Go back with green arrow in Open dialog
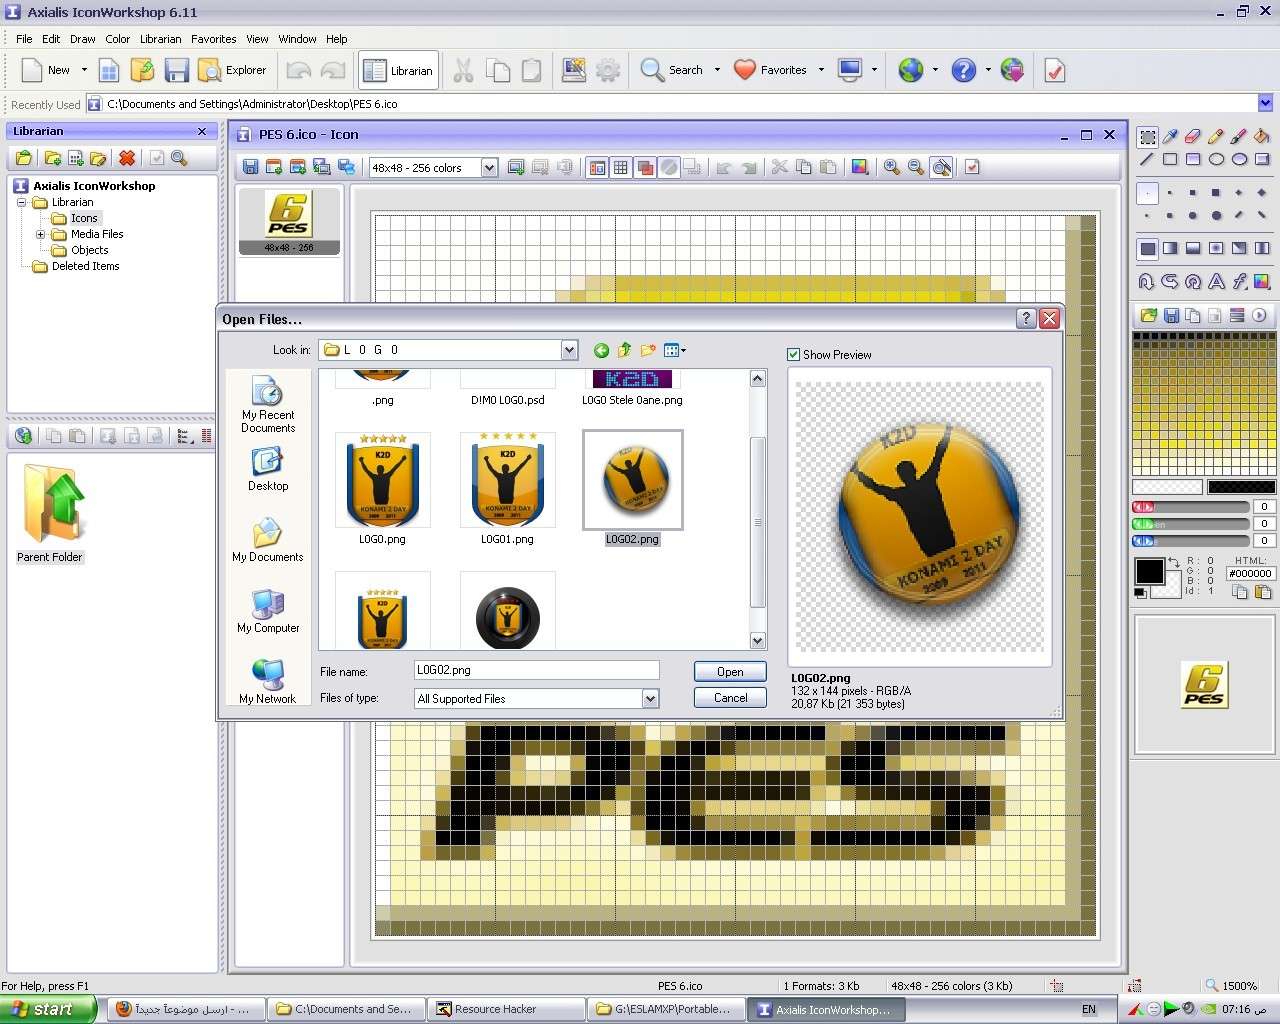This screenshot has height=1024, width=1280. (601, 350)
